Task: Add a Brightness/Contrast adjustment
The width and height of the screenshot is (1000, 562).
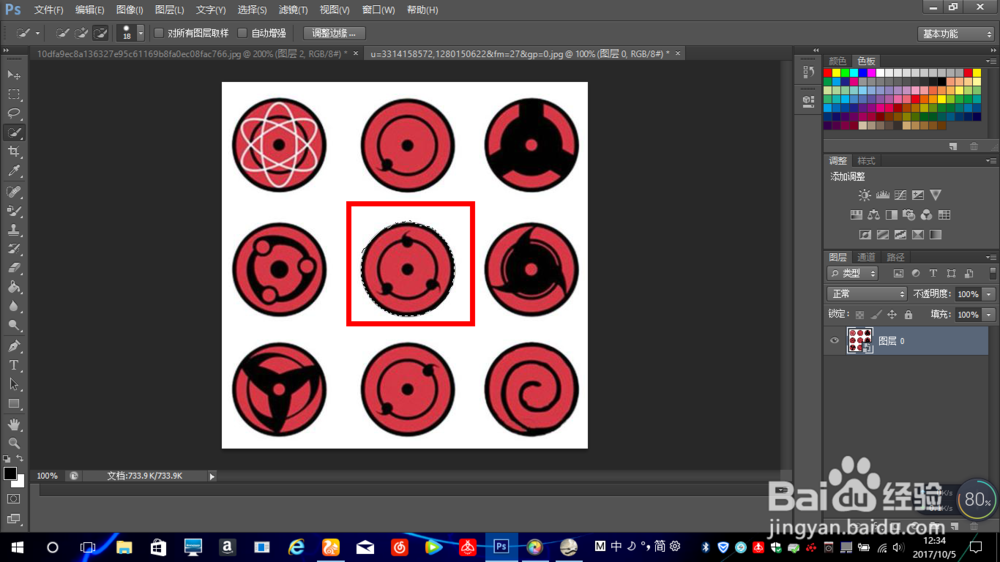Action: coord(864,195)
